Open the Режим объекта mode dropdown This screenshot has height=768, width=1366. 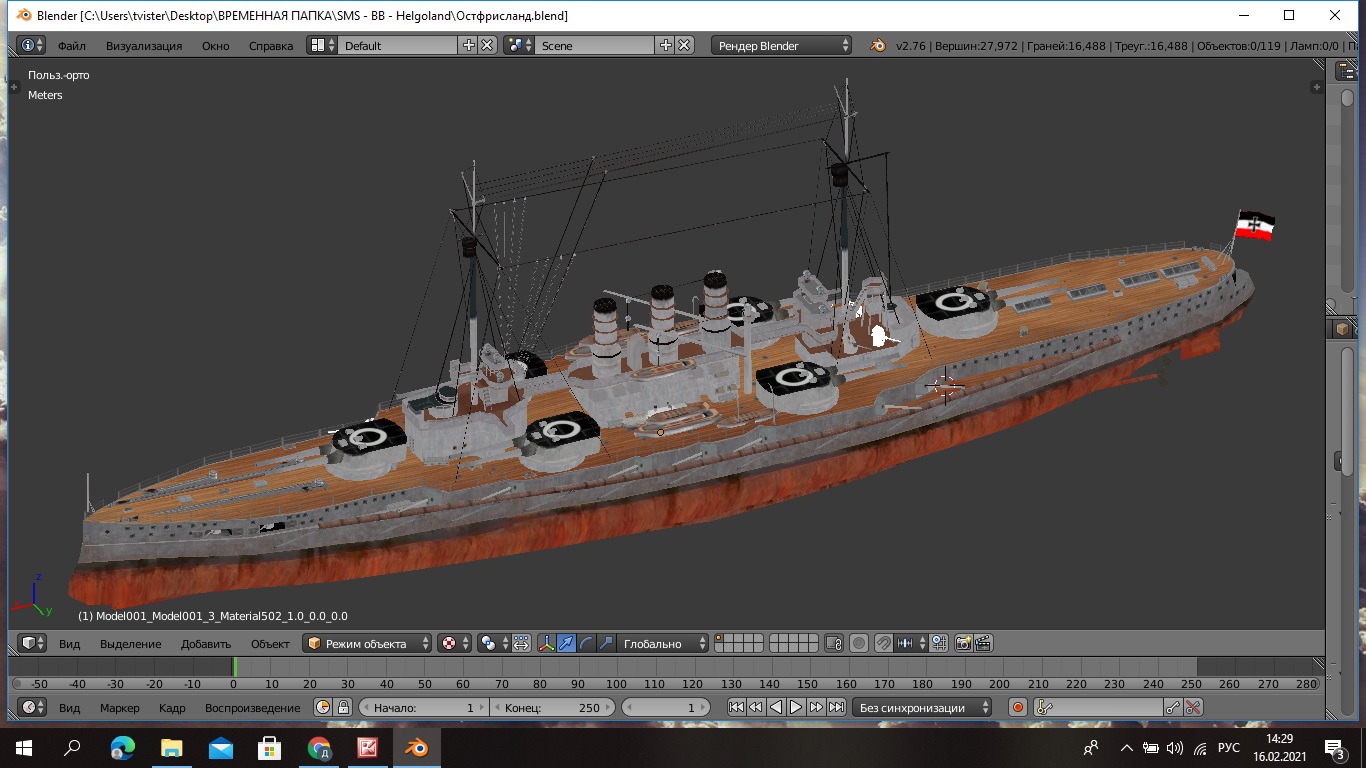click(367, 643)
